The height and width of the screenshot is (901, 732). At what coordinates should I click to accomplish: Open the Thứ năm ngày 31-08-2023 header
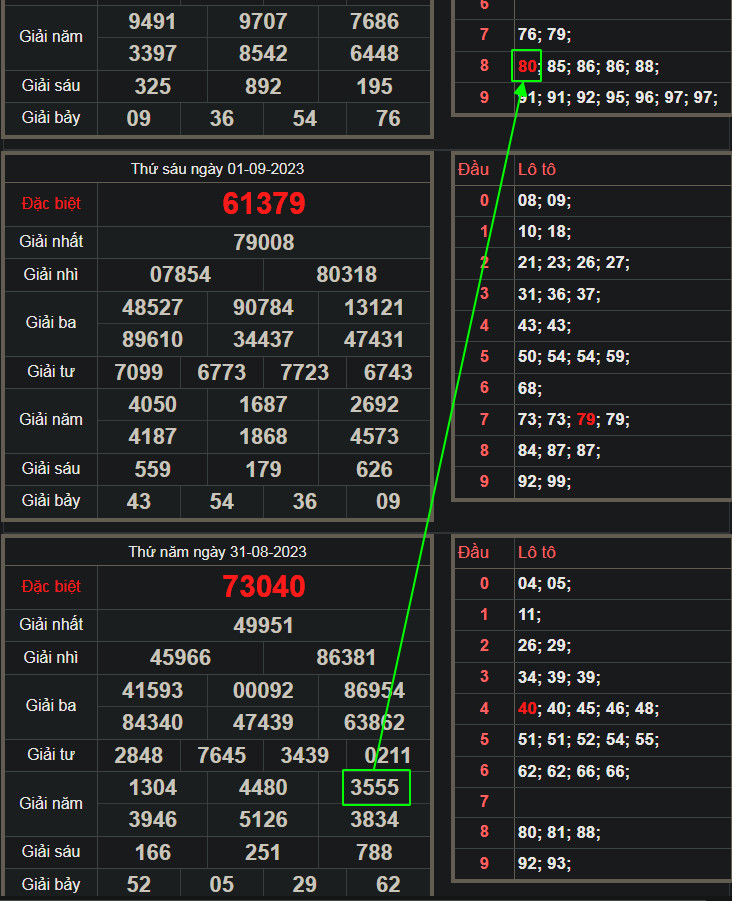tap(218, 552)
